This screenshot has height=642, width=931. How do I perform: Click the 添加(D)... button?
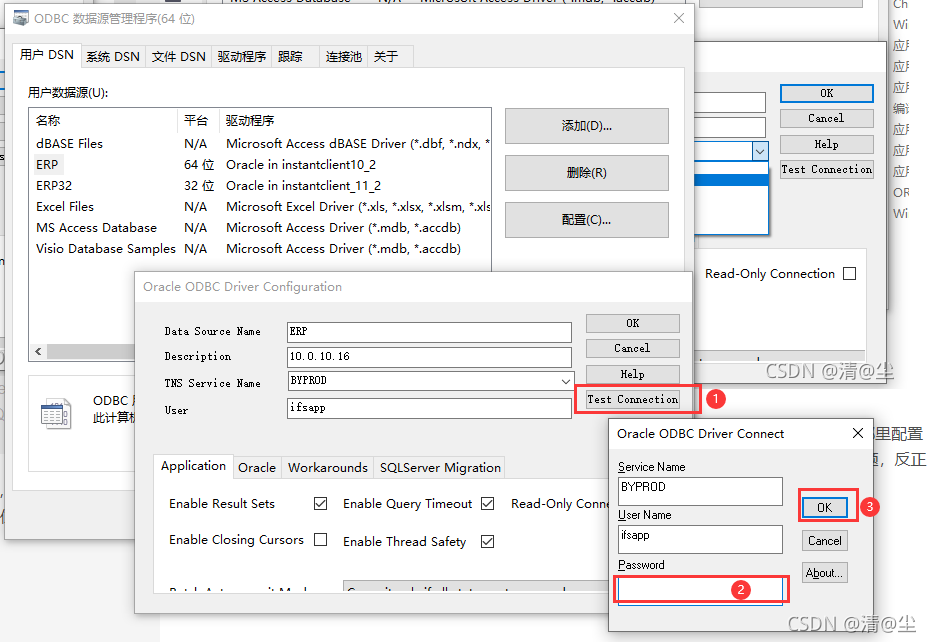point(587,126)
